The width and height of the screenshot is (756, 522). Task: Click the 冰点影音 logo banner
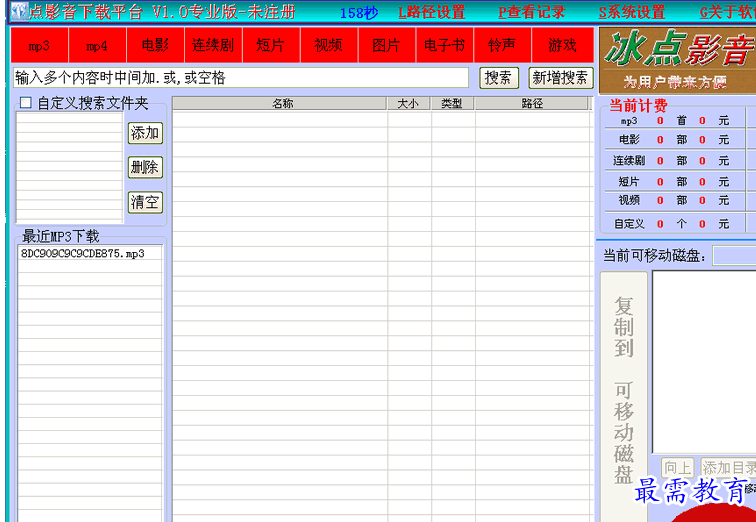click(x=677, y=59)
